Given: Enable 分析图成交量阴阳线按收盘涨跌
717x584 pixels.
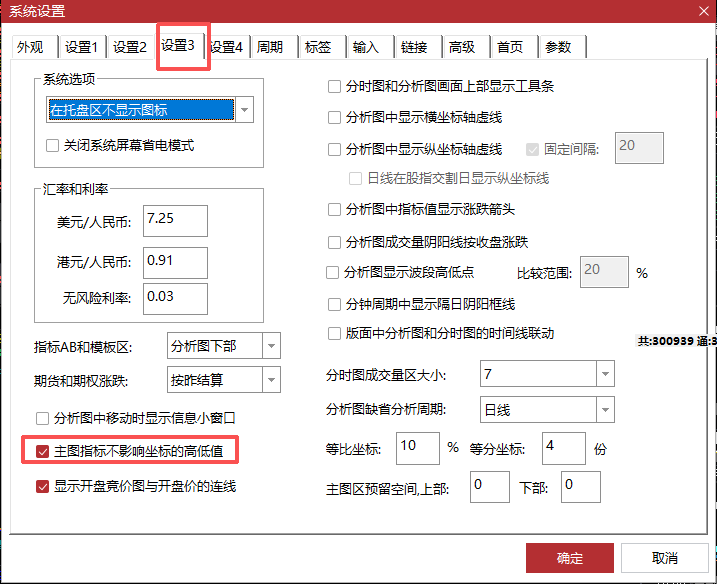Looking at the screenshot, I should [334, 242].
